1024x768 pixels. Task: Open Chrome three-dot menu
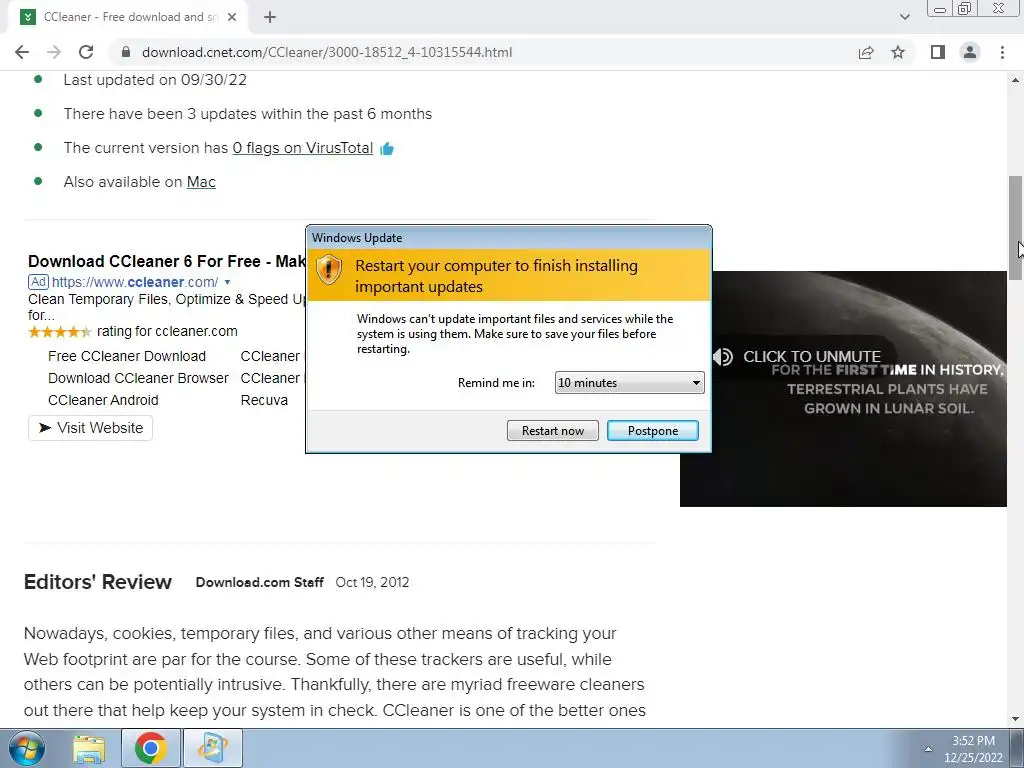point(1002,52)
